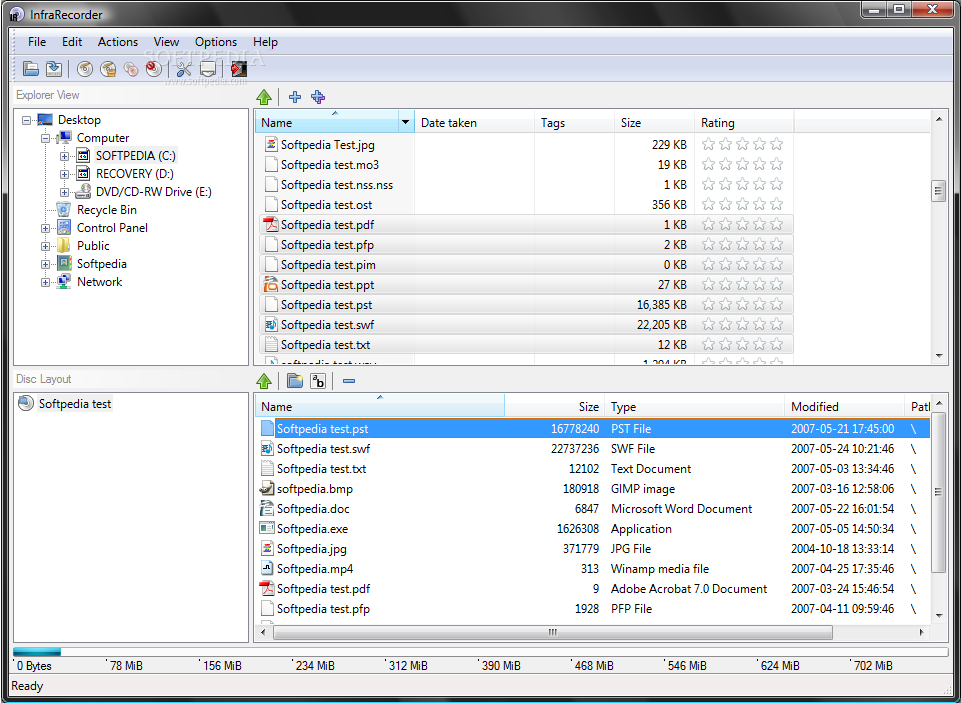
Task: Go up one level in the Disc Layout
Action: [x=264, y=381]
